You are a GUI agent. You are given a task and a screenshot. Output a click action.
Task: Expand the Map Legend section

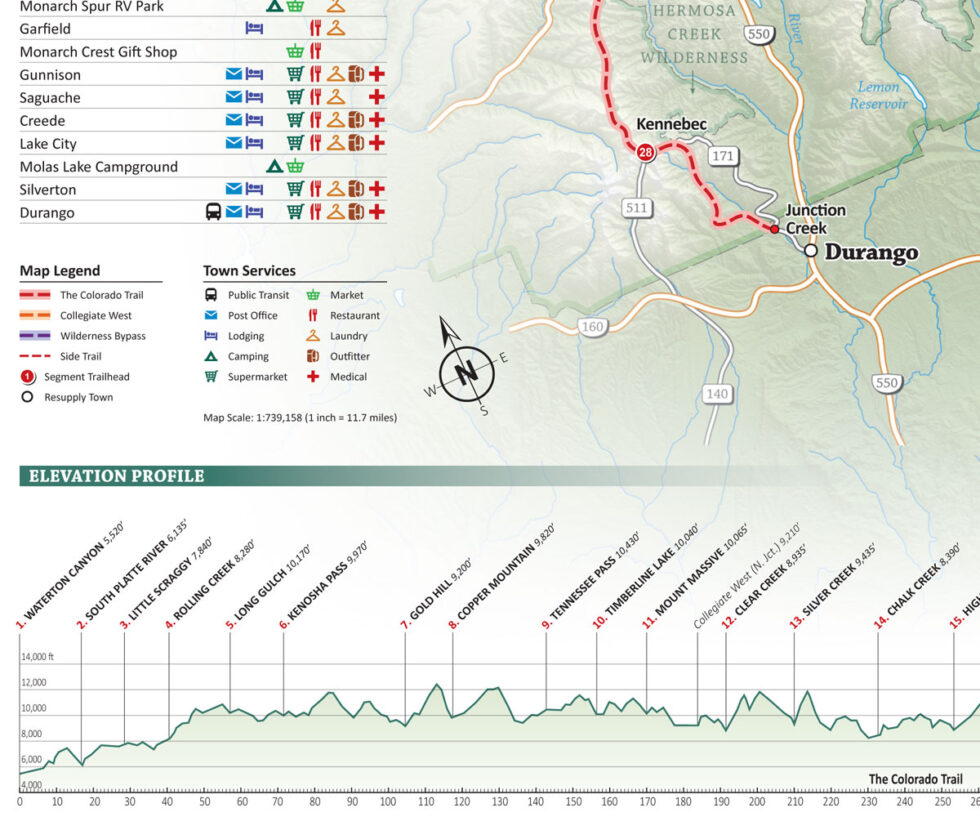tap(62, 270)
